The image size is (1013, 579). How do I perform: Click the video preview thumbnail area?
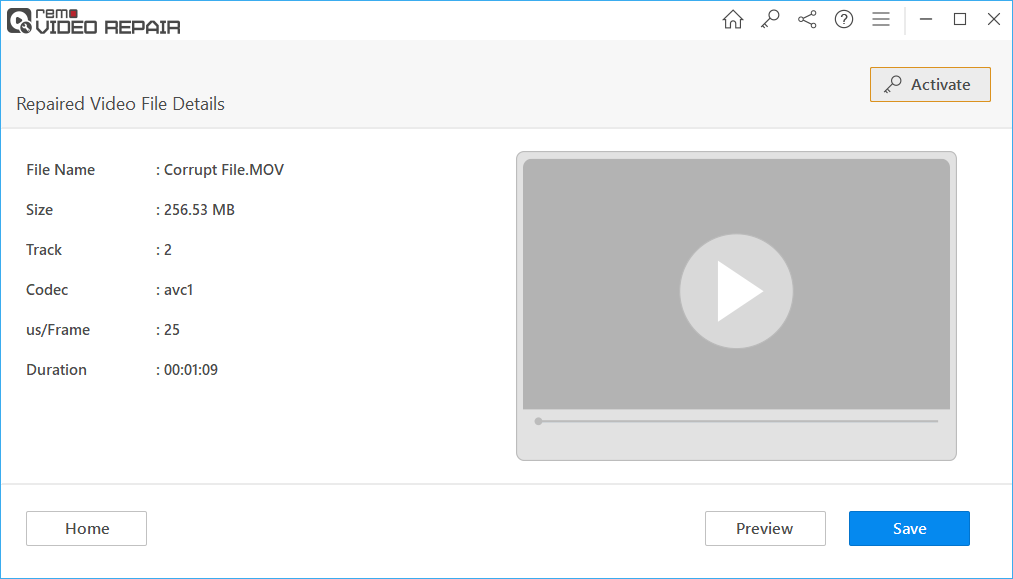736,291
